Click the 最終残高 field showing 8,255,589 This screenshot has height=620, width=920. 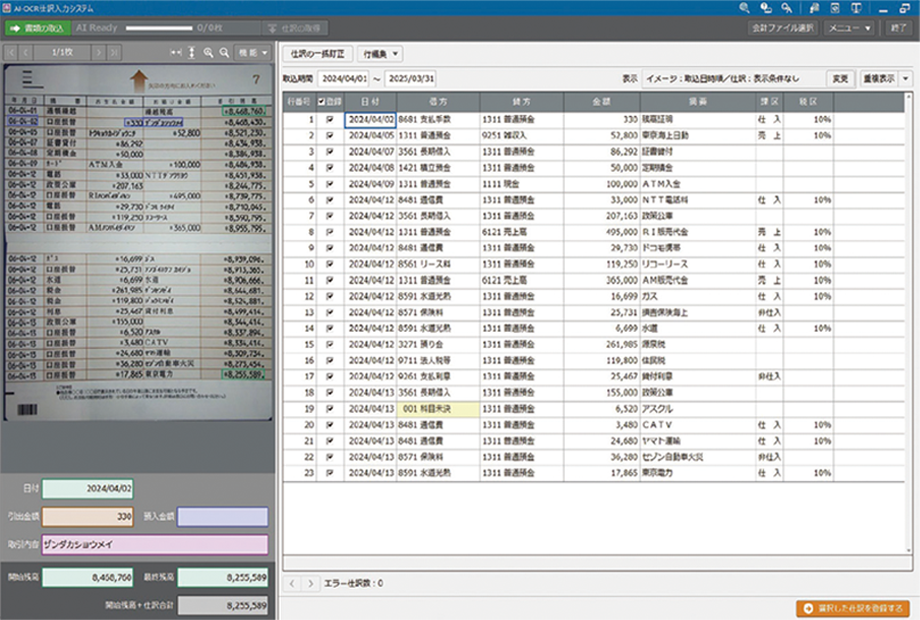223,578
